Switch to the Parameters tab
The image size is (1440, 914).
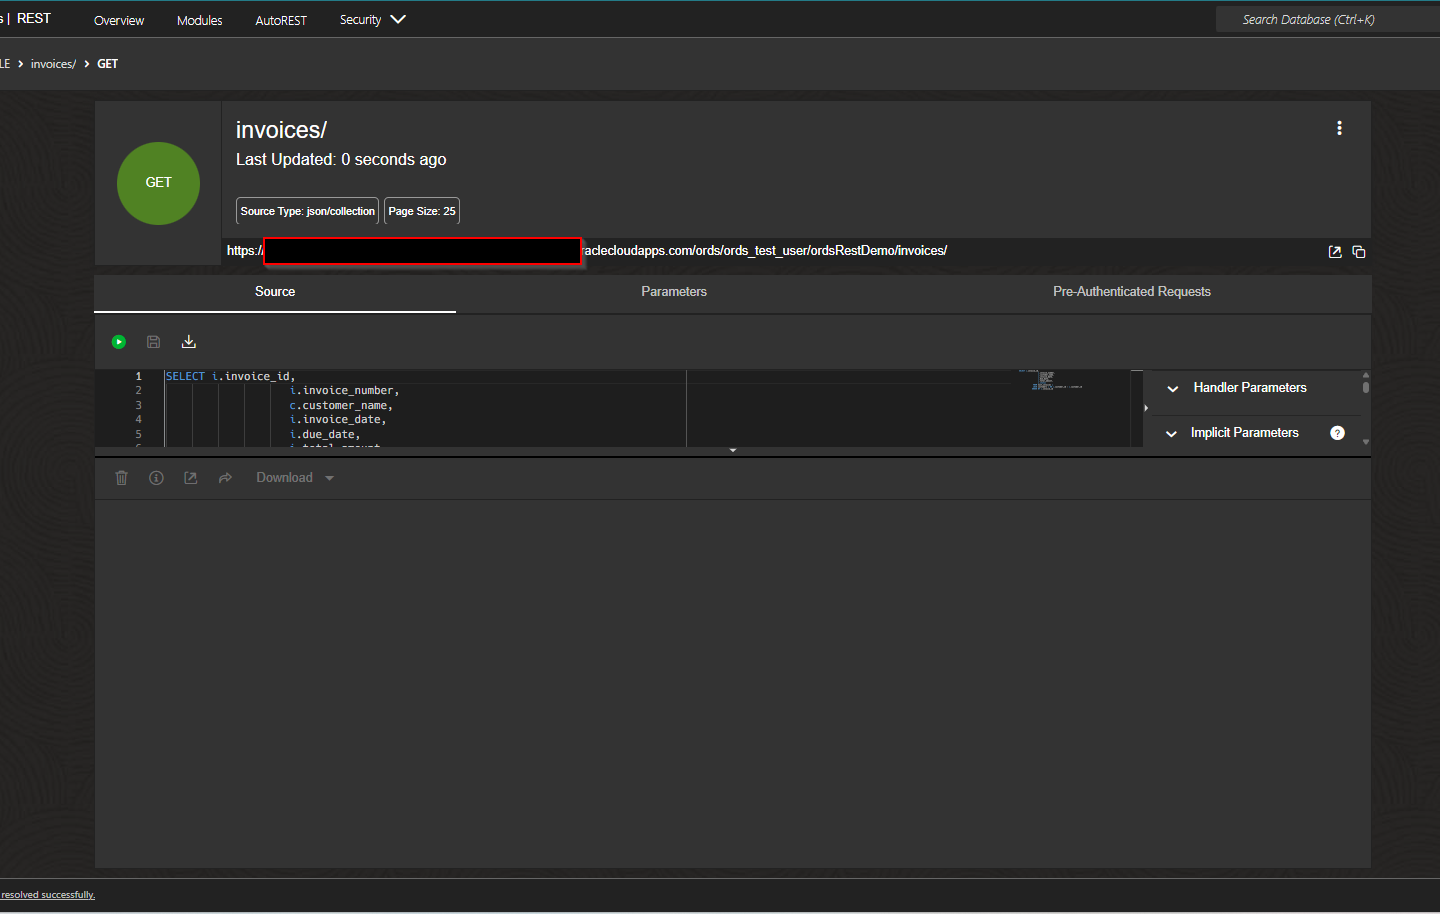click(673, 291)
